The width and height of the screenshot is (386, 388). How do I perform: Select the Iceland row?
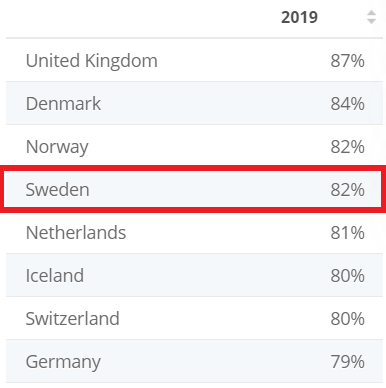pos(194,275)
